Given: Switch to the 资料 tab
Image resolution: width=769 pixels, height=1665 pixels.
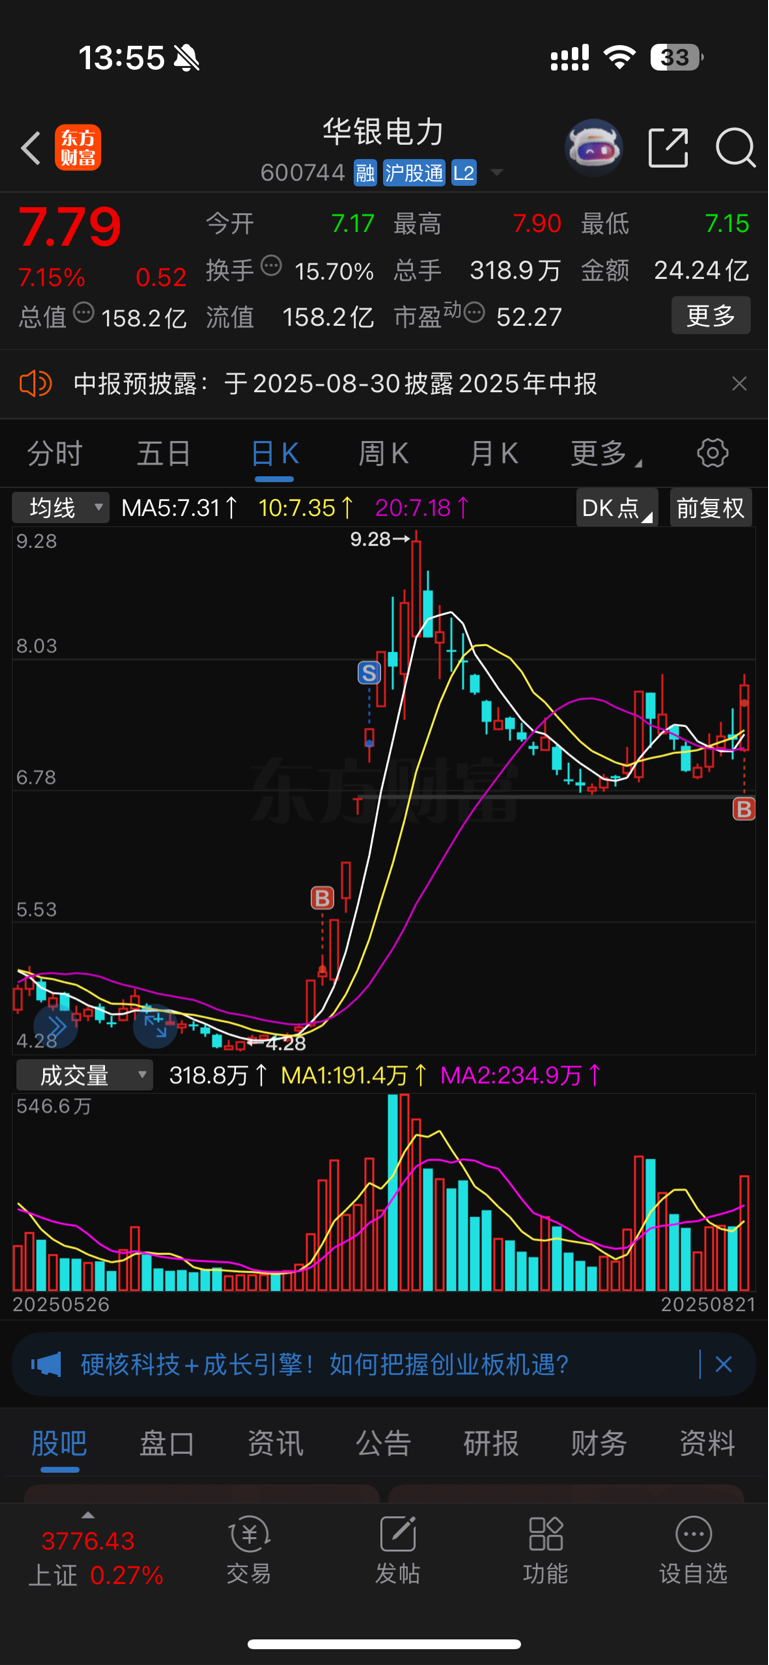Looking at the screenshot, I should tap(707, 1444).
